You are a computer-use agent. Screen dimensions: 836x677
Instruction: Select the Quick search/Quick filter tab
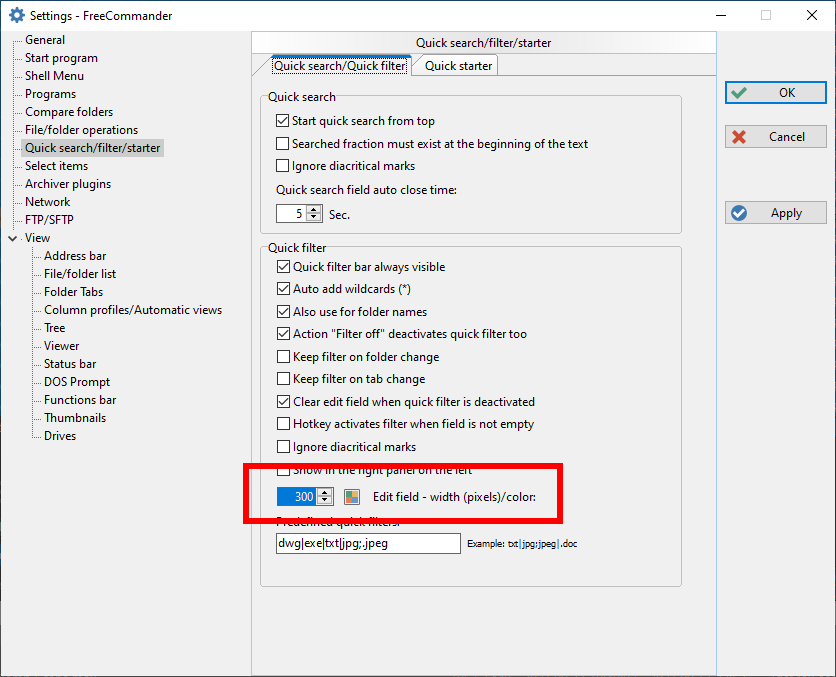click(x=340, y=66)
